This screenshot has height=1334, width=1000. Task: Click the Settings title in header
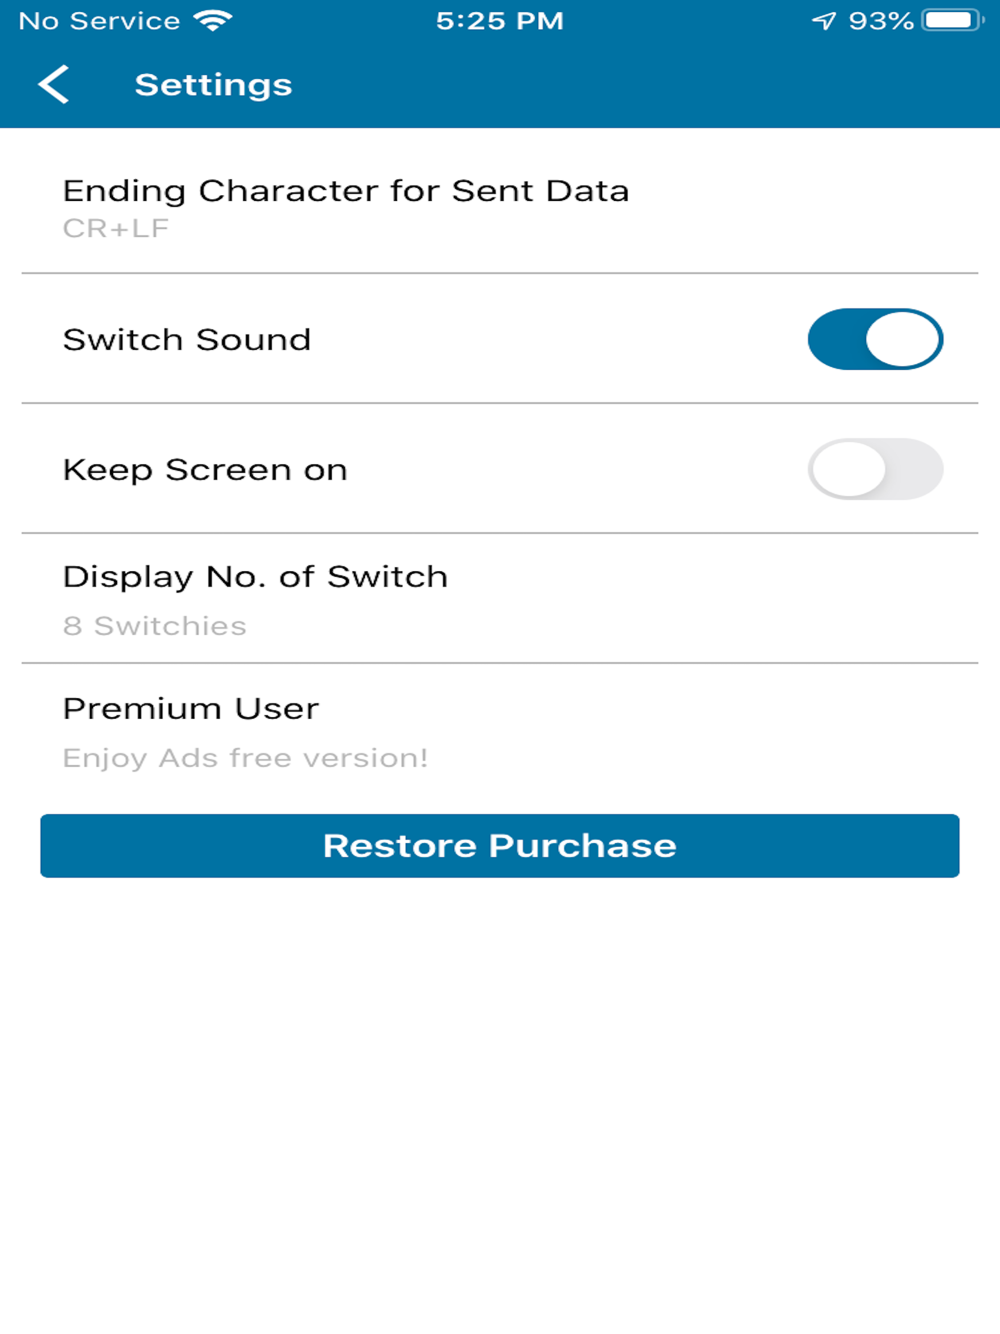(214, 85)
